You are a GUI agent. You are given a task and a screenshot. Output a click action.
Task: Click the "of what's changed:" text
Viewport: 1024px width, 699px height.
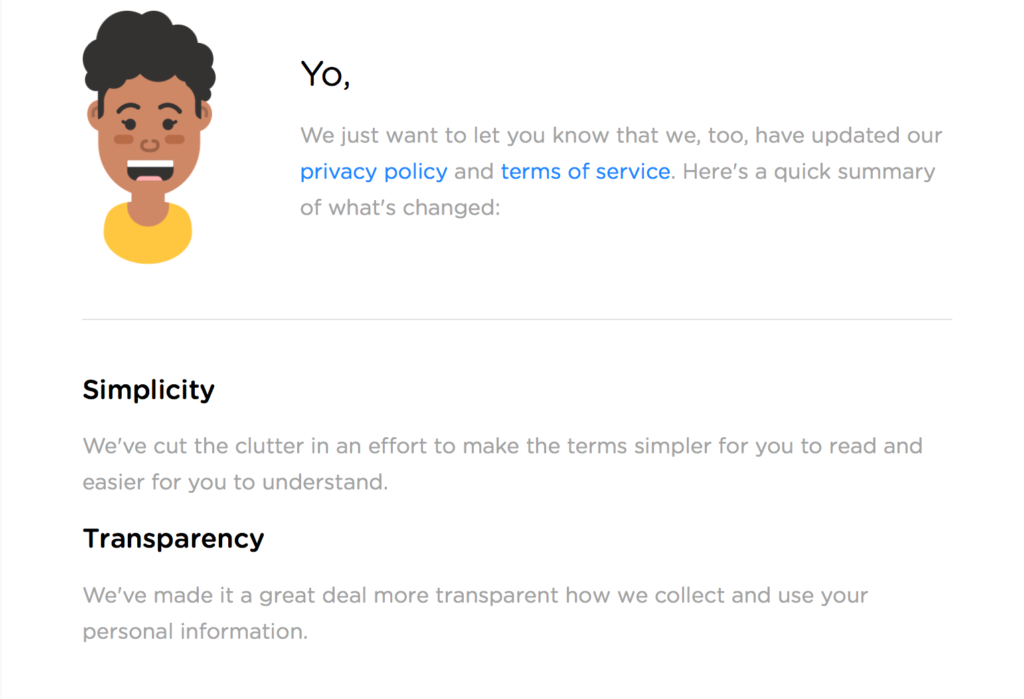pyautogui.click(x=400, y=208)
